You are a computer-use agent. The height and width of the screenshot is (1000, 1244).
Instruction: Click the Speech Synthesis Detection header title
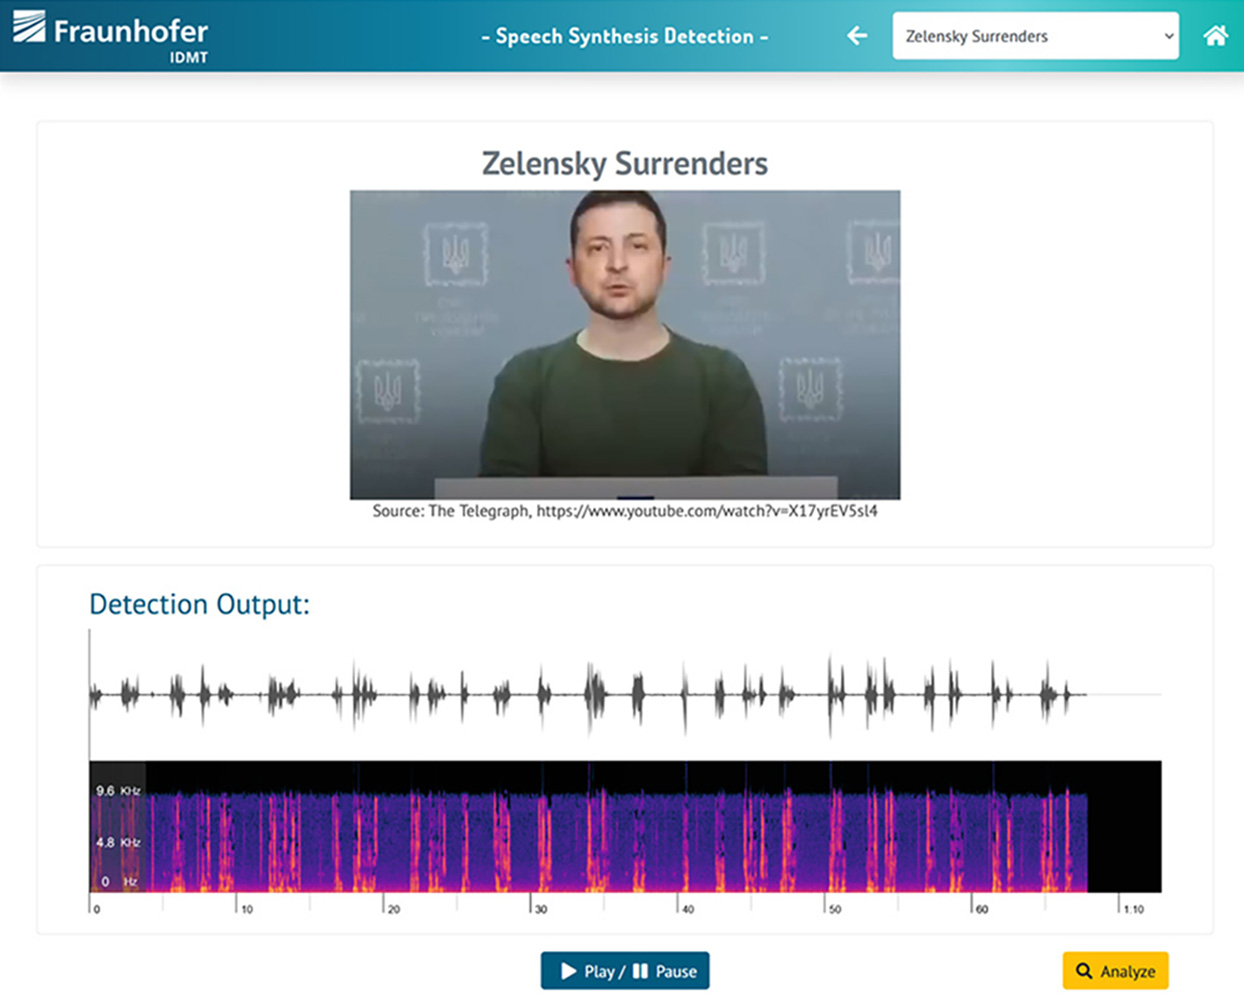point(625,36)
